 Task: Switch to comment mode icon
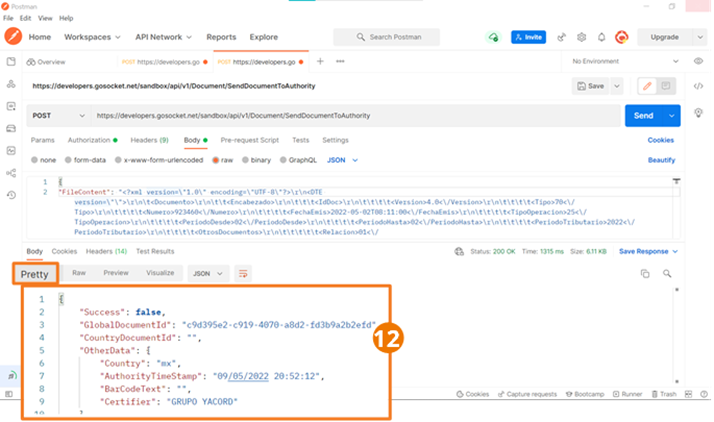[x=666, y=86]
